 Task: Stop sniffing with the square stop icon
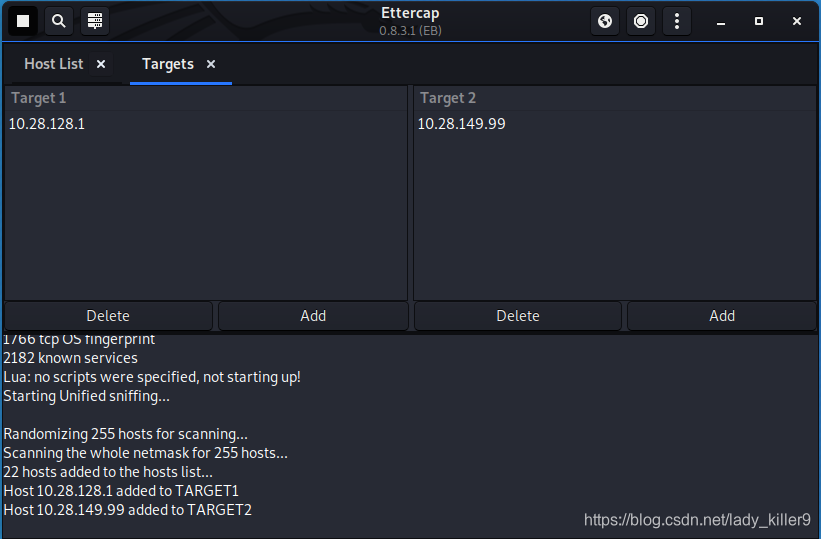(23, 21)
